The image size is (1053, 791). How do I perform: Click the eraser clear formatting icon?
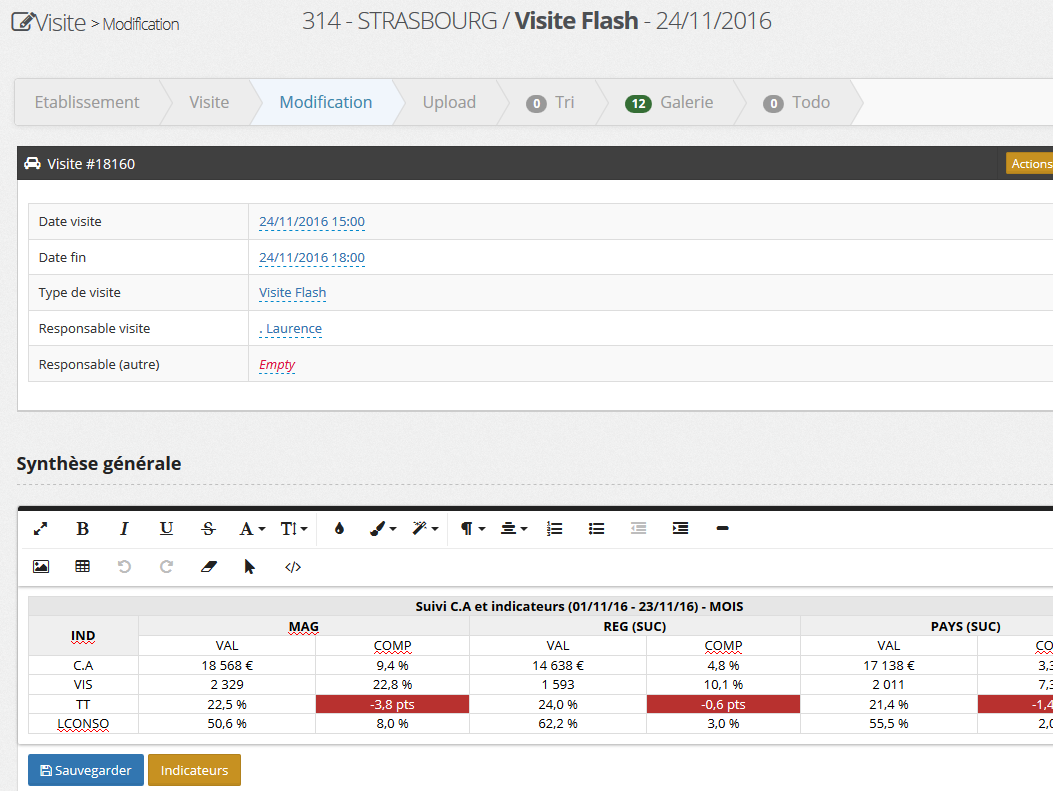(x=208, y=567)
